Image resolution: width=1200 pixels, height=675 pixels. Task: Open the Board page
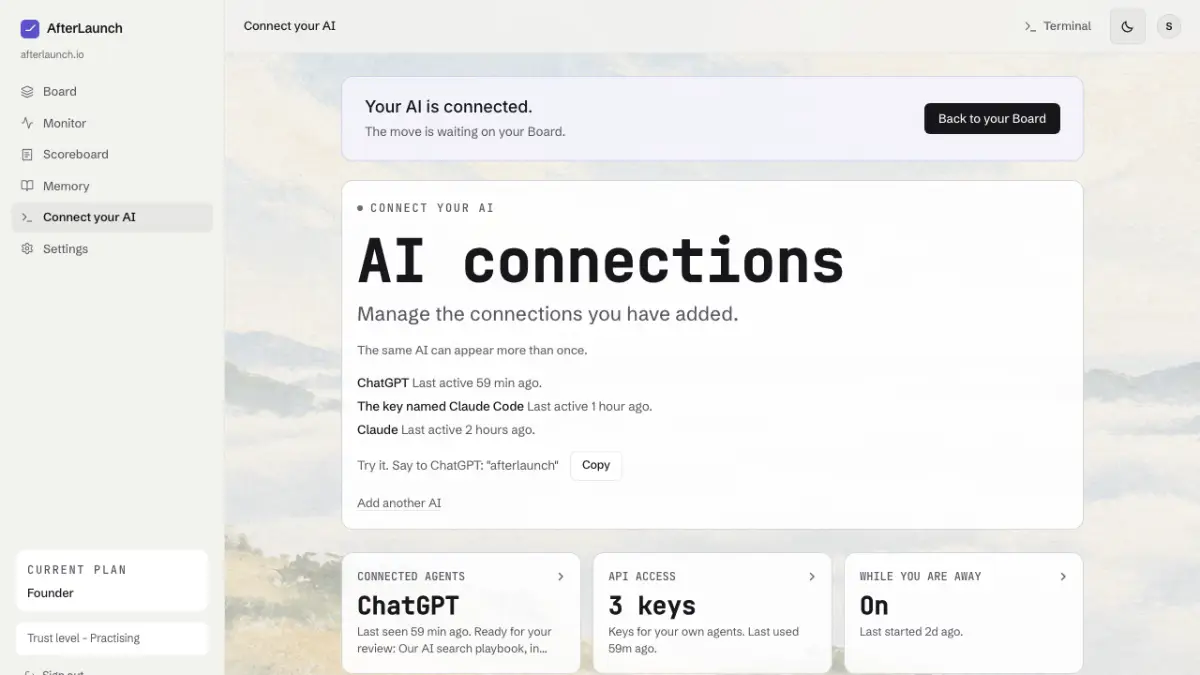[x=112, y=91]
